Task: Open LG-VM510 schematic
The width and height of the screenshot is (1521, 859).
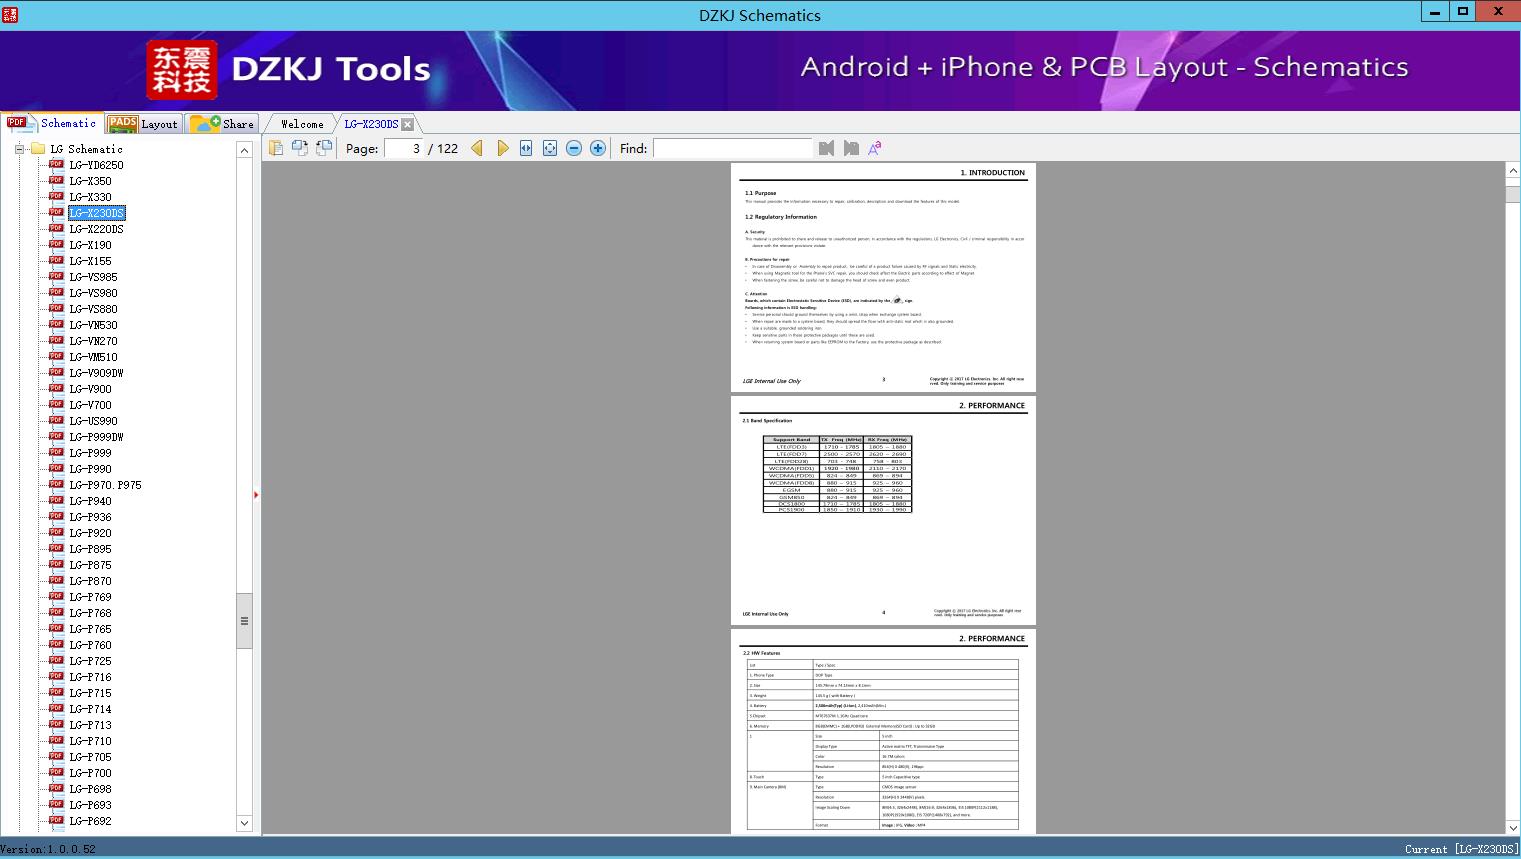Action: click(x=93, y=357)
